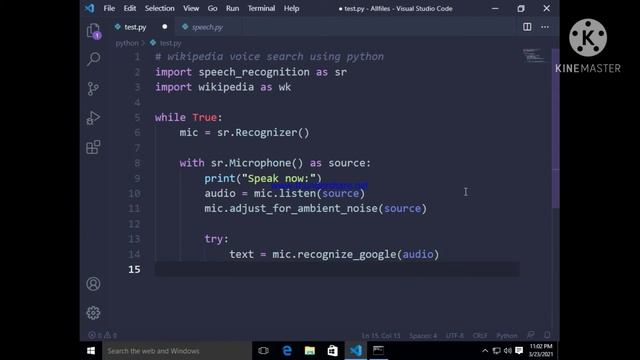Click the taskbar clock showing 11:02 PM
Image resolution: width=640 pixels, height=360 pixels.
pos(541,351)
